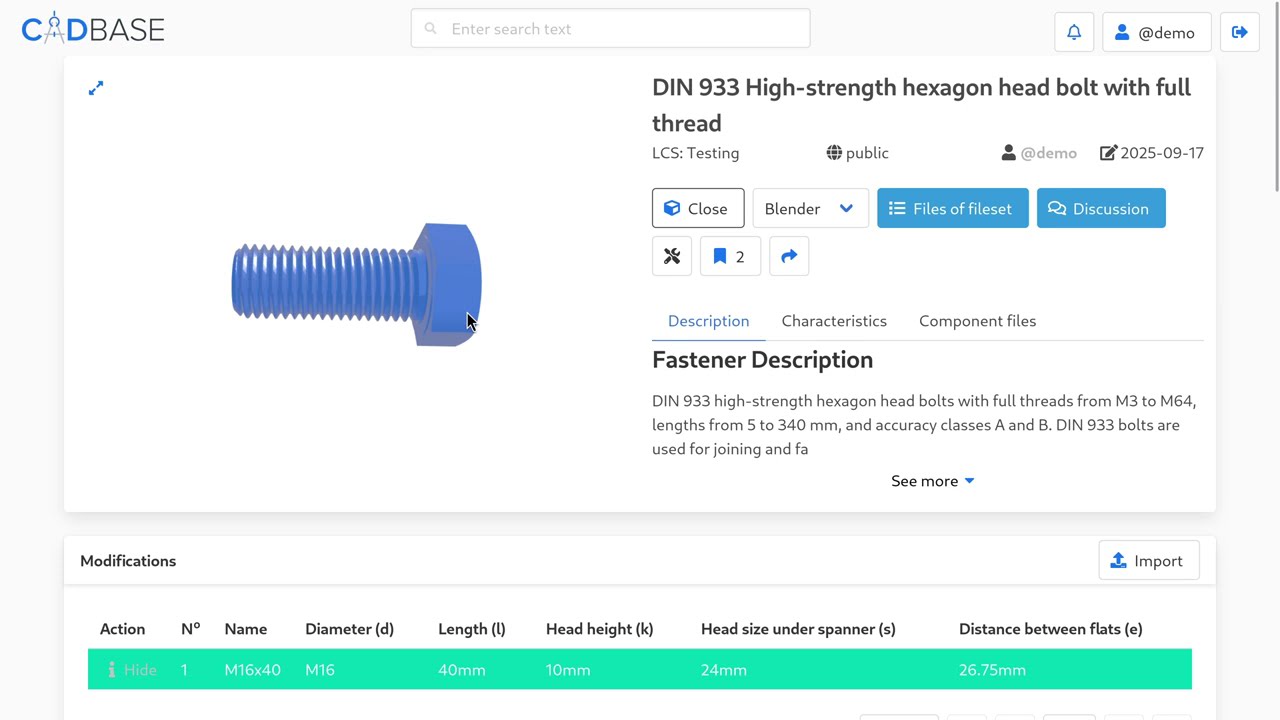This screenshot has width=1280, height=720.
Task: Select the Description tab
Action: [708, 321]
